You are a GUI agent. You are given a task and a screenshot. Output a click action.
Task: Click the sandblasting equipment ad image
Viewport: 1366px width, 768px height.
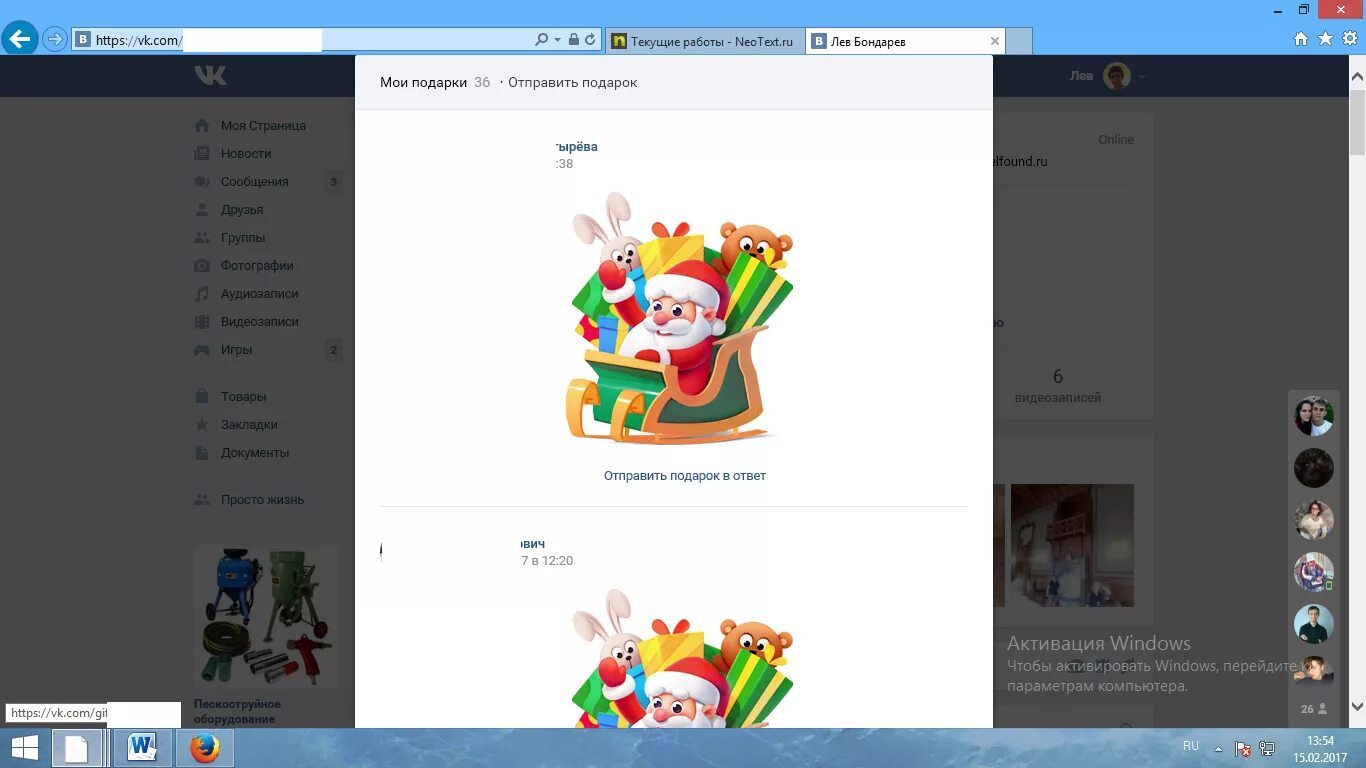click(266, 616)
